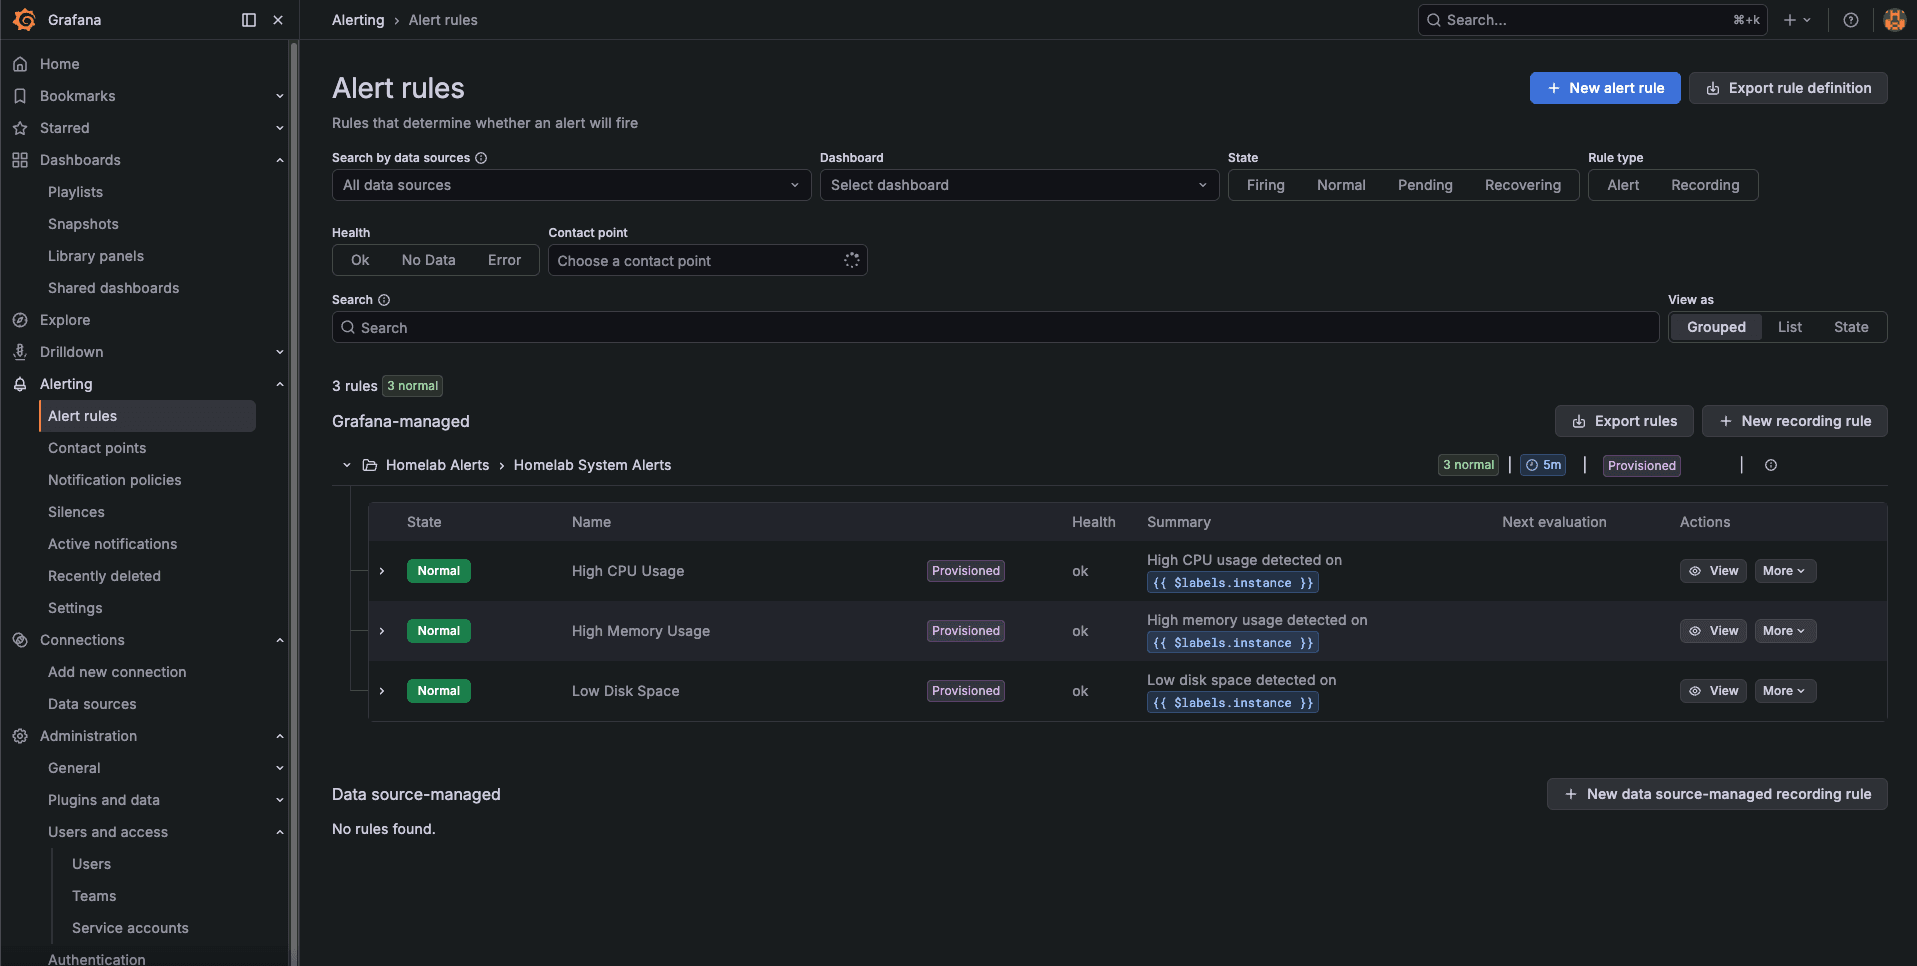Expand the High Memory Usage rule row
Viewport: 1917px width, 966px height.
(382, 631)
